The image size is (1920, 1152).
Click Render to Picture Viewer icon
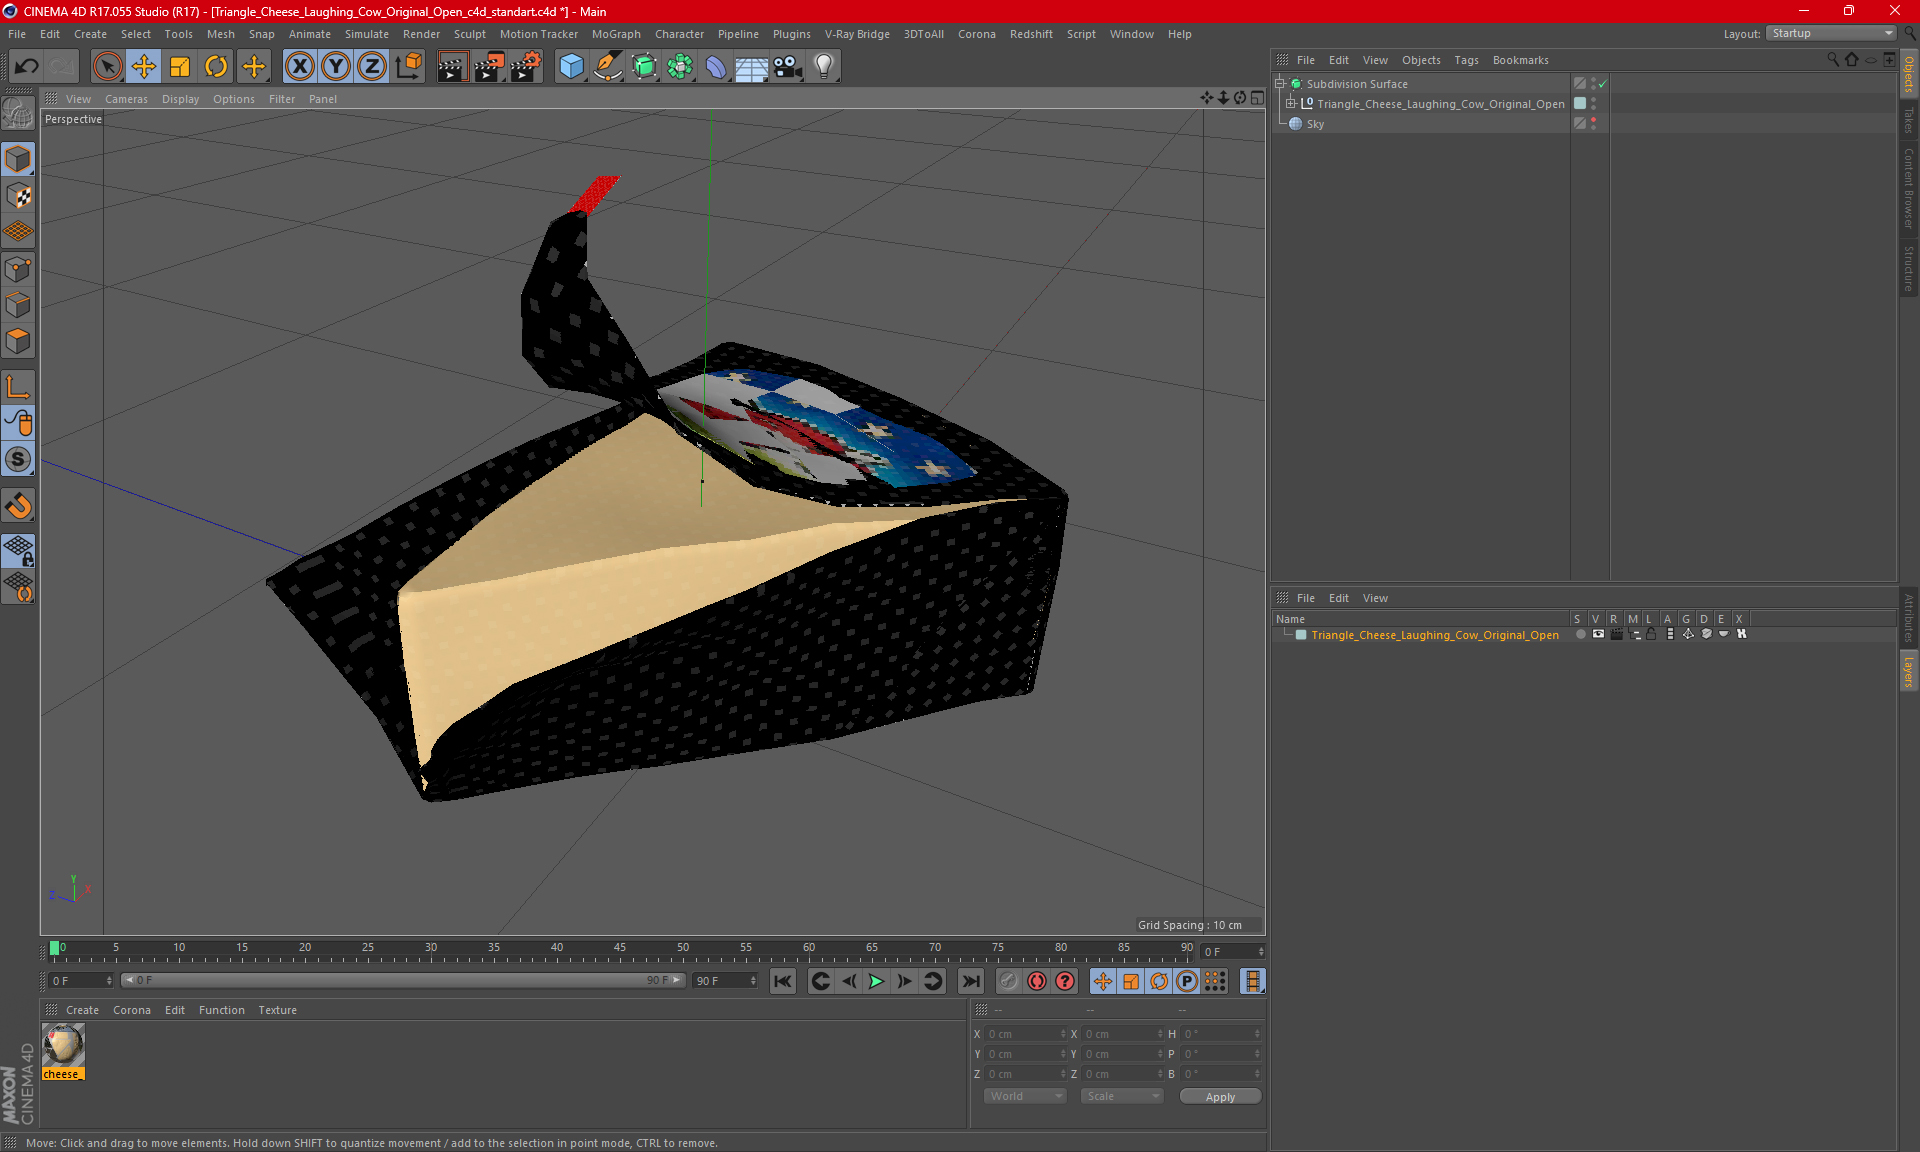489,67
